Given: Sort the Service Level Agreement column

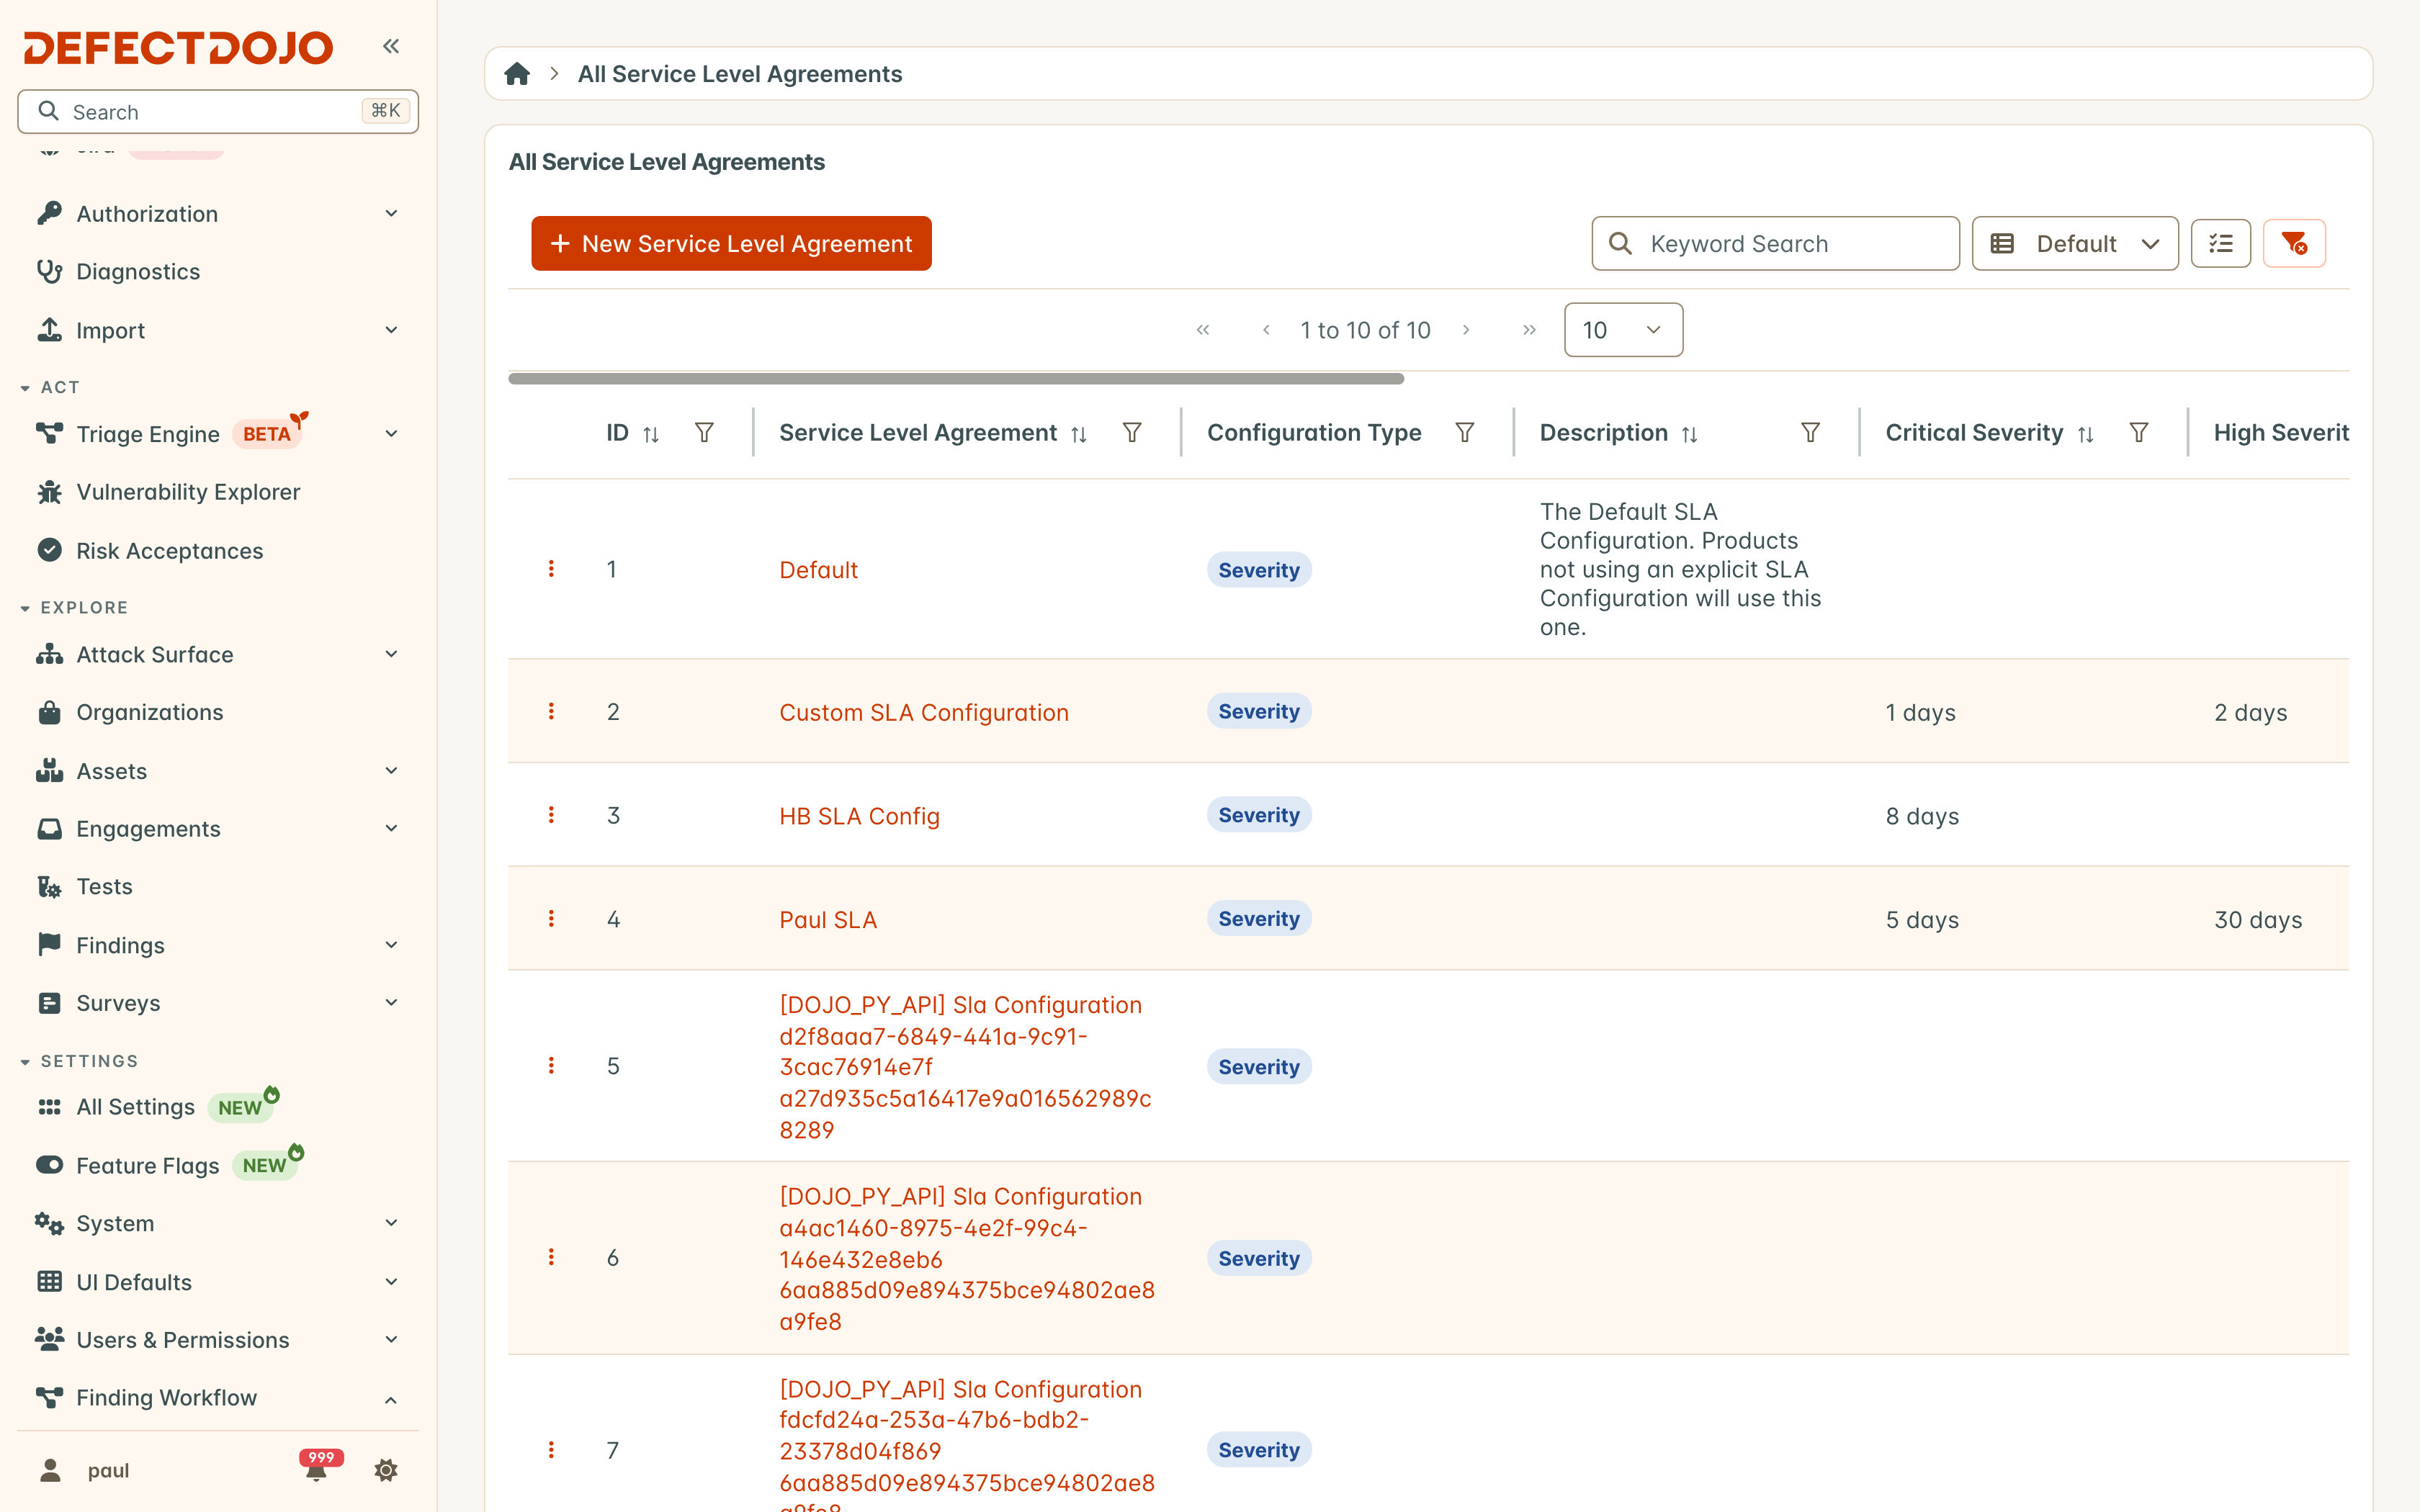Looking at the screenshot, I should (x=1079, y=434).
